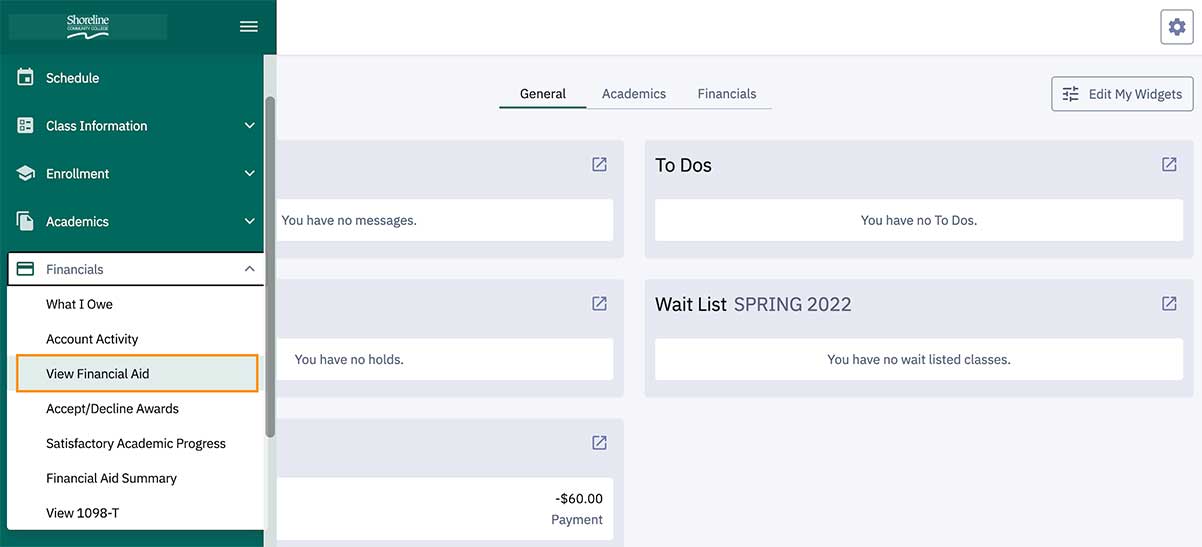The image size is (1202, 547).
Task: Open the Wait List widget external link icon
Action: (1169, 303)
